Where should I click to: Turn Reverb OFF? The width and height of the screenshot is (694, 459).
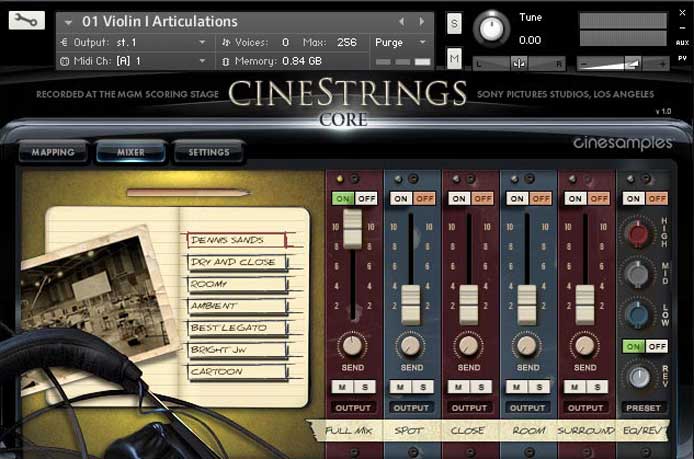(657, 346)
